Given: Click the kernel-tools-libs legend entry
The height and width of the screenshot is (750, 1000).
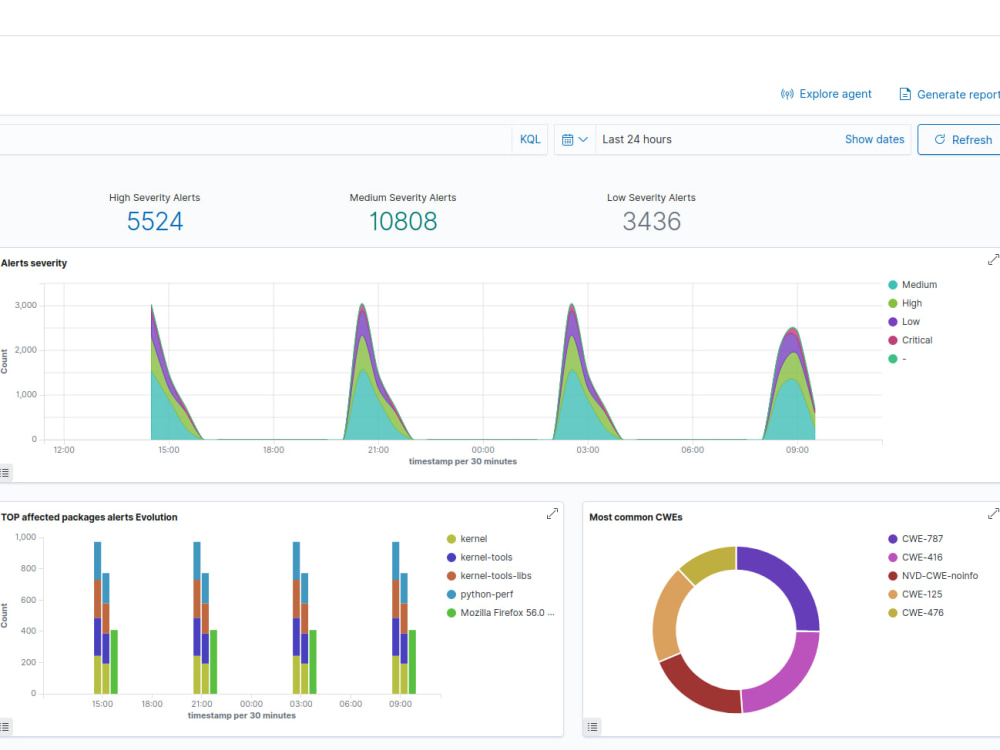Looking at the screenshot, I should (x=489, y=576).
